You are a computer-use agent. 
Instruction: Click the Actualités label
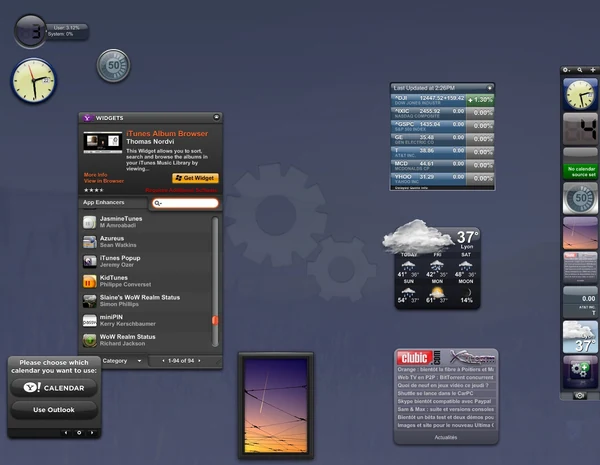coord(446,437)
